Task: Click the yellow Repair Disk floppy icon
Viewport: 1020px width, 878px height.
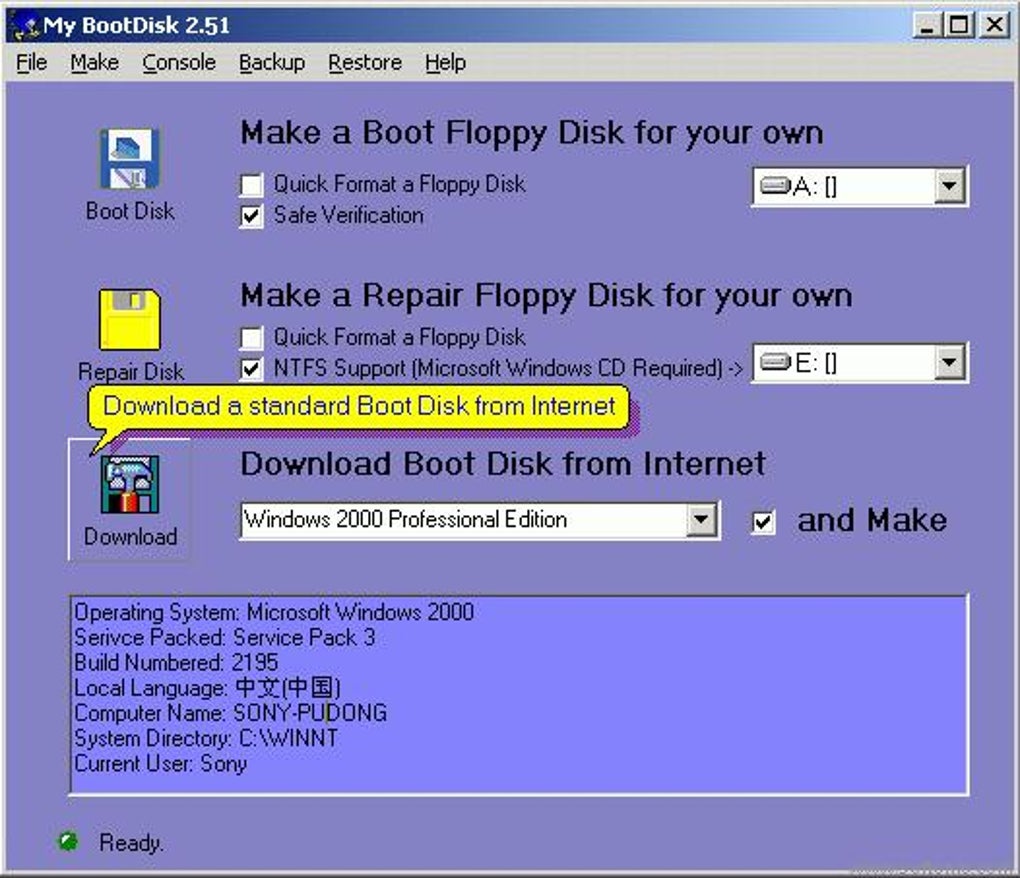Action: (x=129, y=320)
